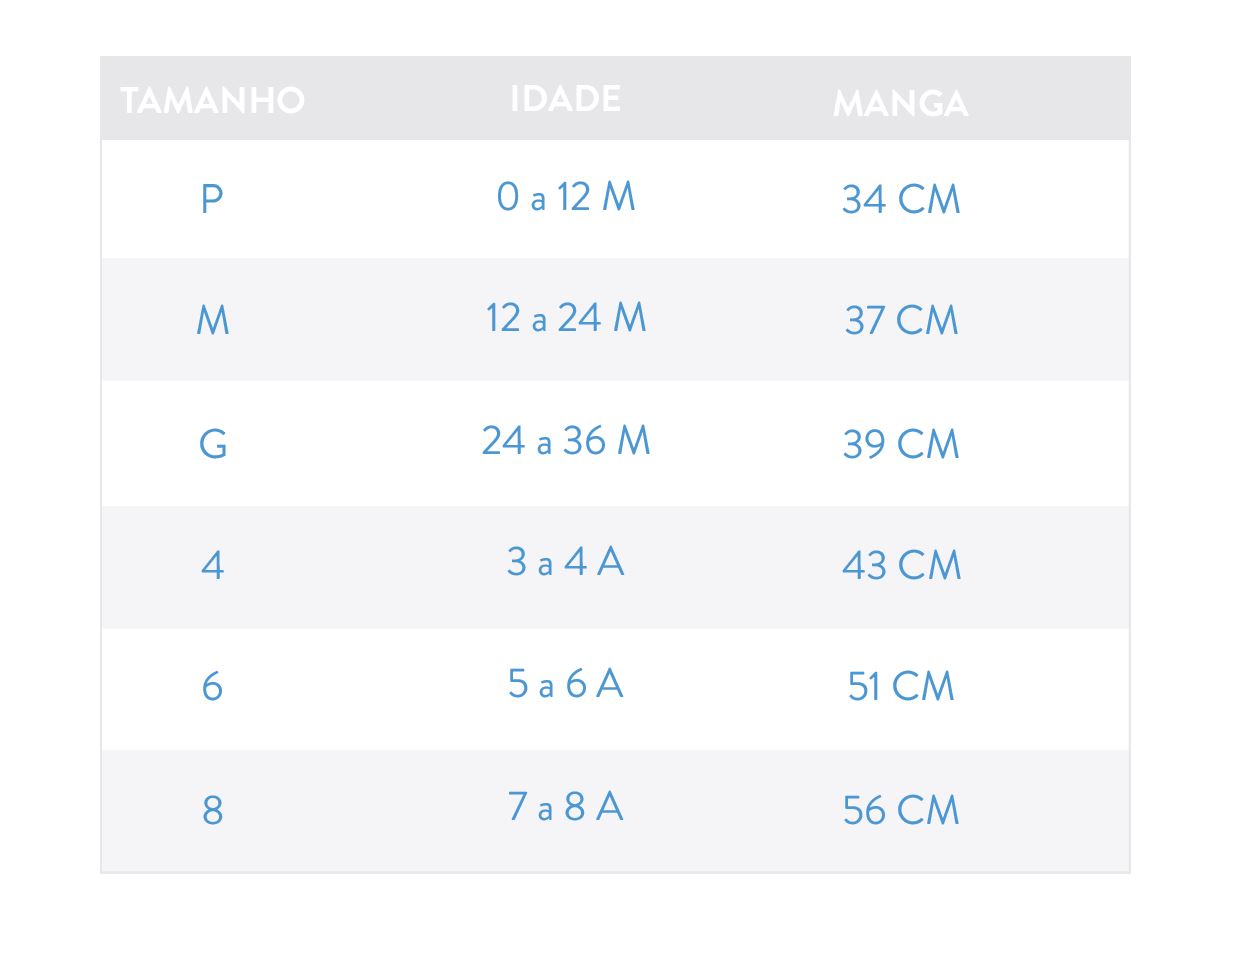This screenshot has width=1245, height=961.
Task: Click the '0 a 12 M' age cell
Action: pos(566,197)
